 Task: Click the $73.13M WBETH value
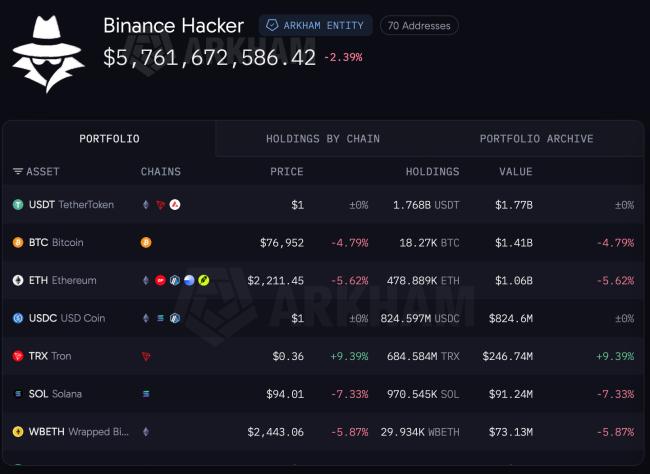point(511,432)
